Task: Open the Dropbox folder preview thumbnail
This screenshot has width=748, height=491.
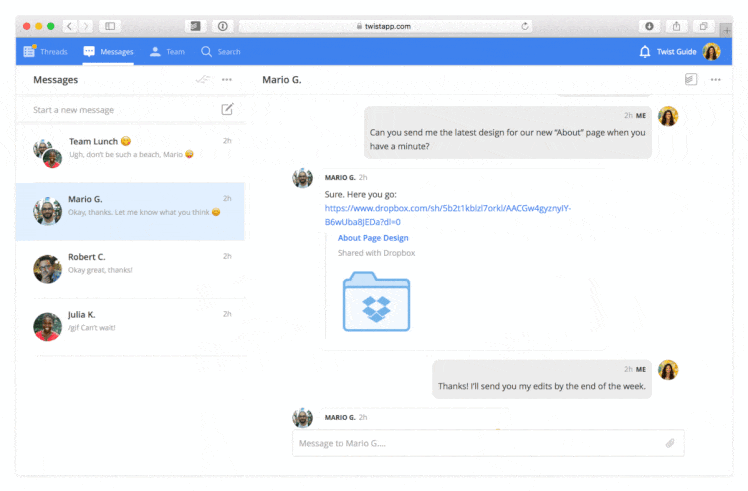Action: (376, 302)
